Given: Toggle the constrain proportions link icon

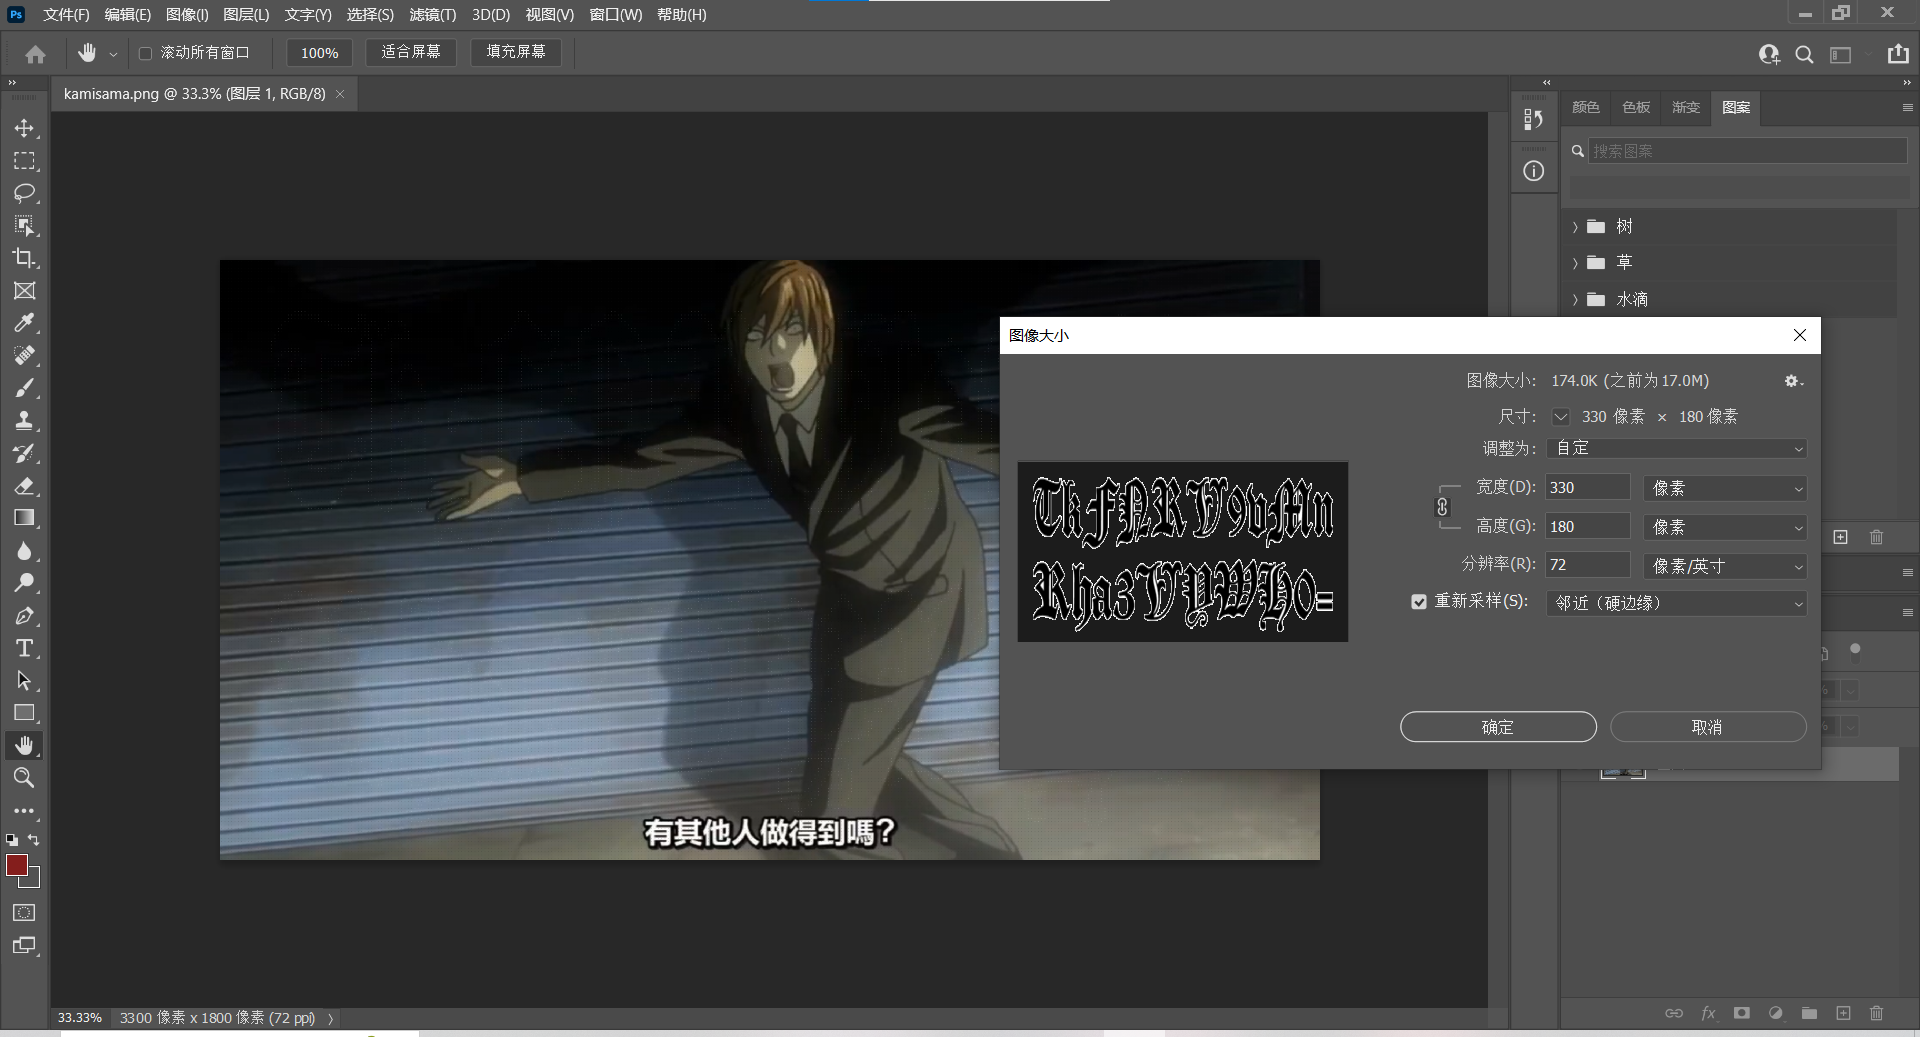Looking at the screenshot, I should tap(1442, 507).
